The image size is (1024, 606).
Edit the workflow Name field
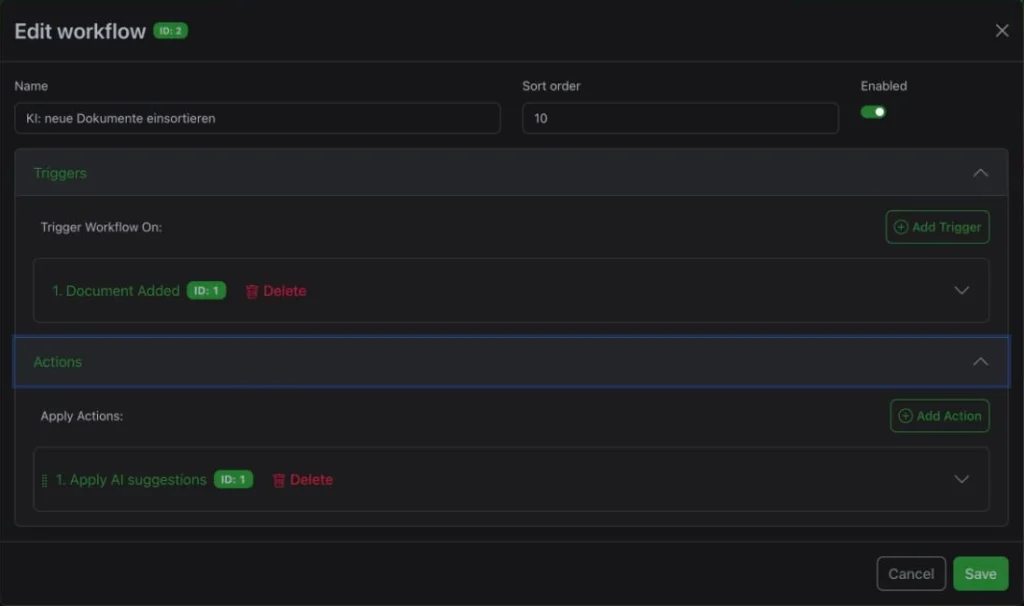tap(257, 118)
